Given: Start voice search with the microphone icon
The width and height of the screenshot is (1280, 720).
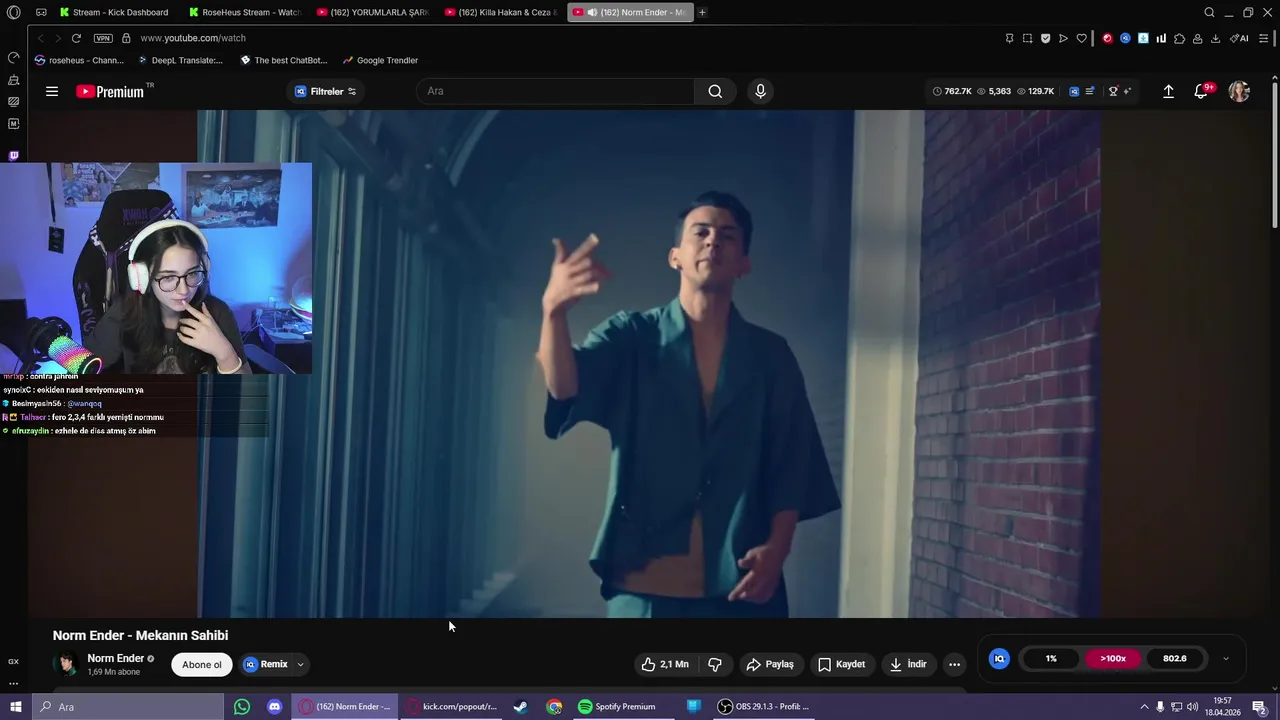Looking at the screenshot, I should tap(760, 91).
